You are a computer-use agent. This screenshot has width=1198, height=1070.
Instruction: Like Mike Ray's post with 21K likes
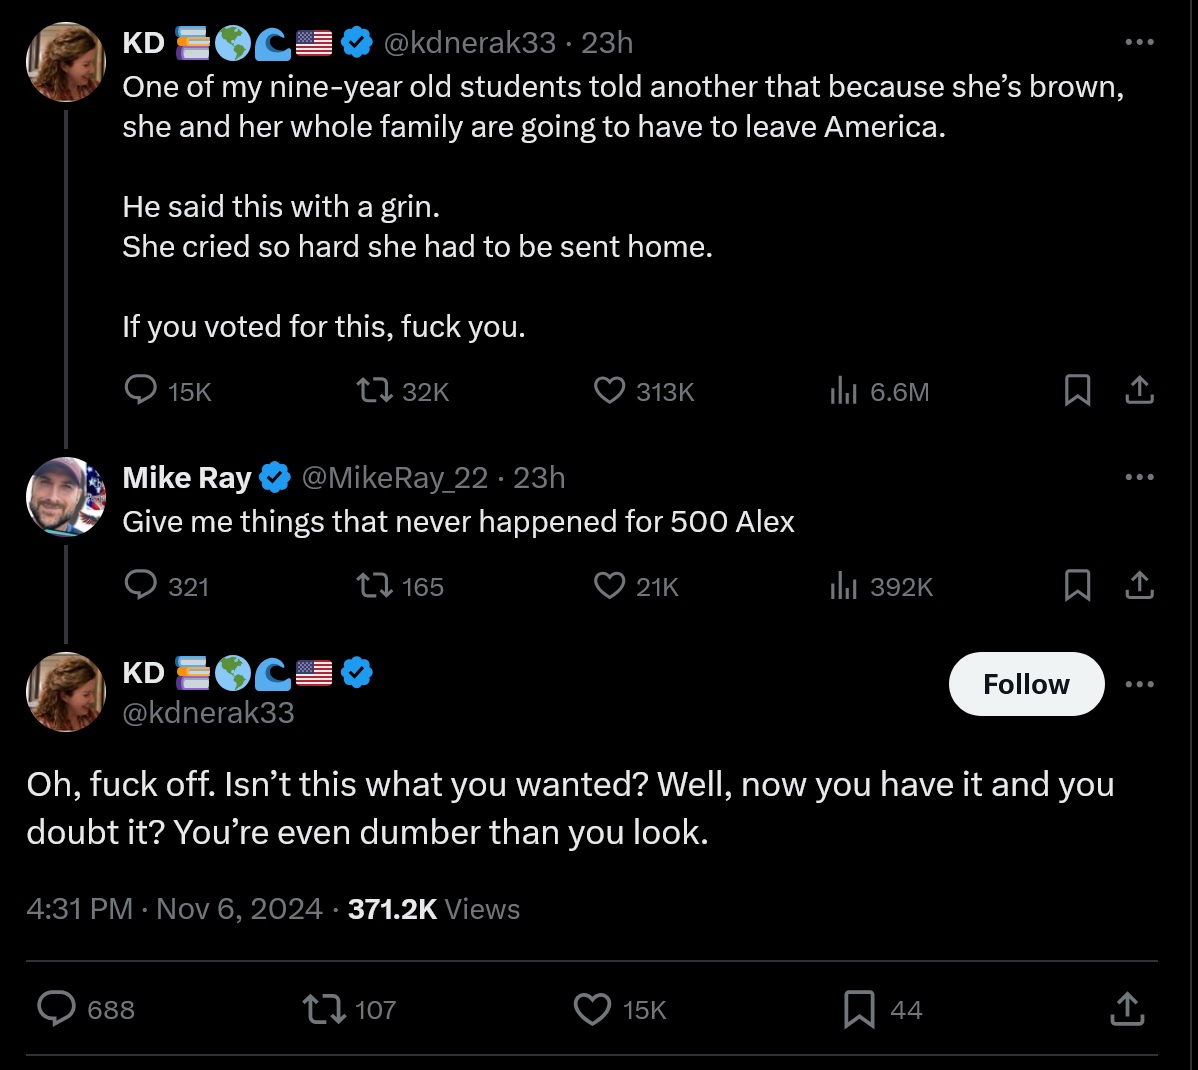[610, 585]
